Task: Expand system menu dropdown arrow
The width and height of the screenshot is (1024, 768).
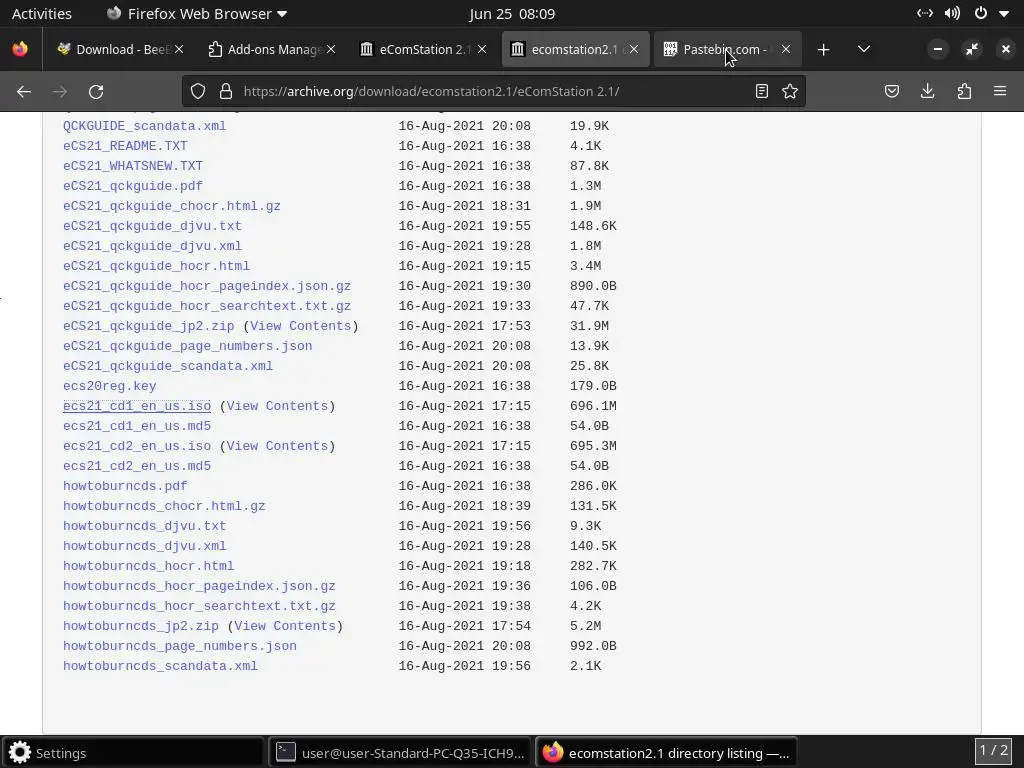Action: [x=1004, y=14]
